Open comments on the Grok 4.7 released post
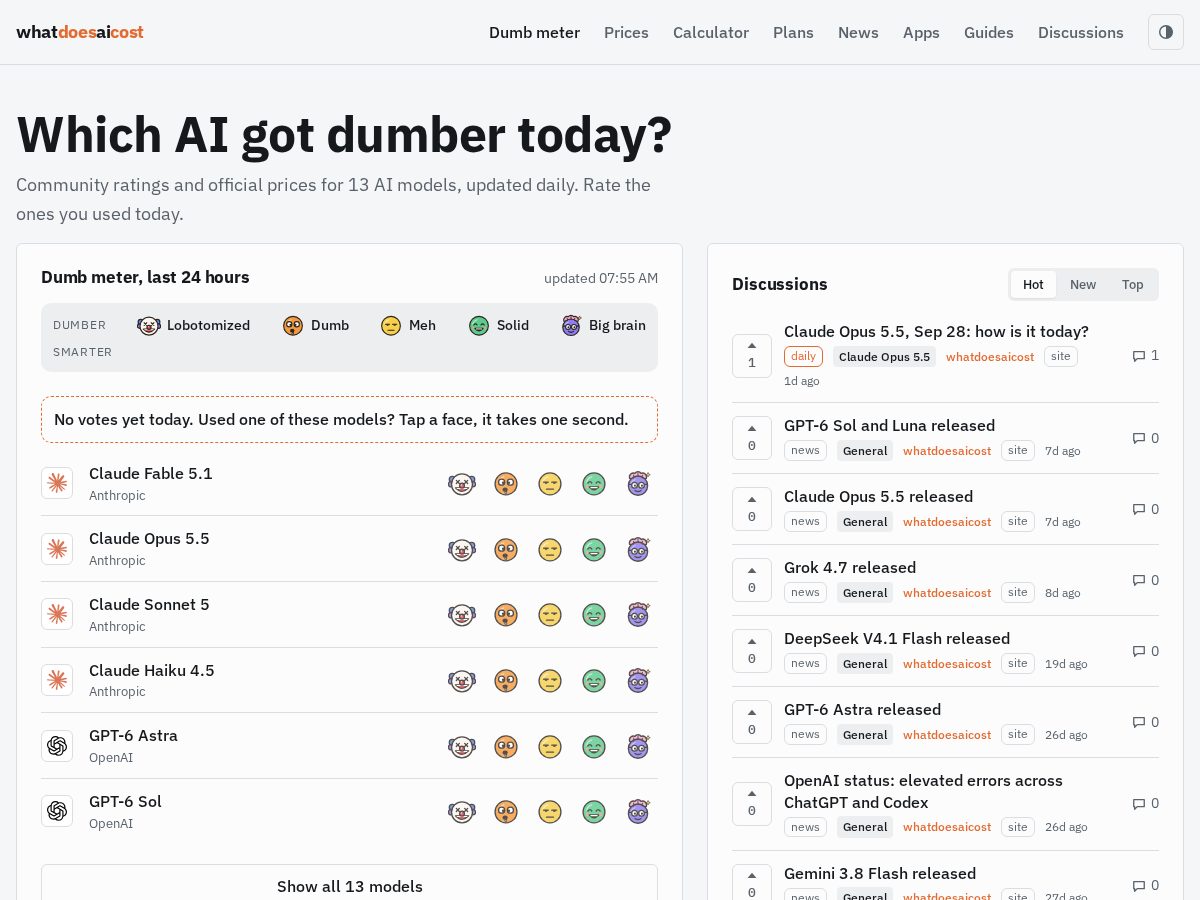 click(x=1145, y=580)
